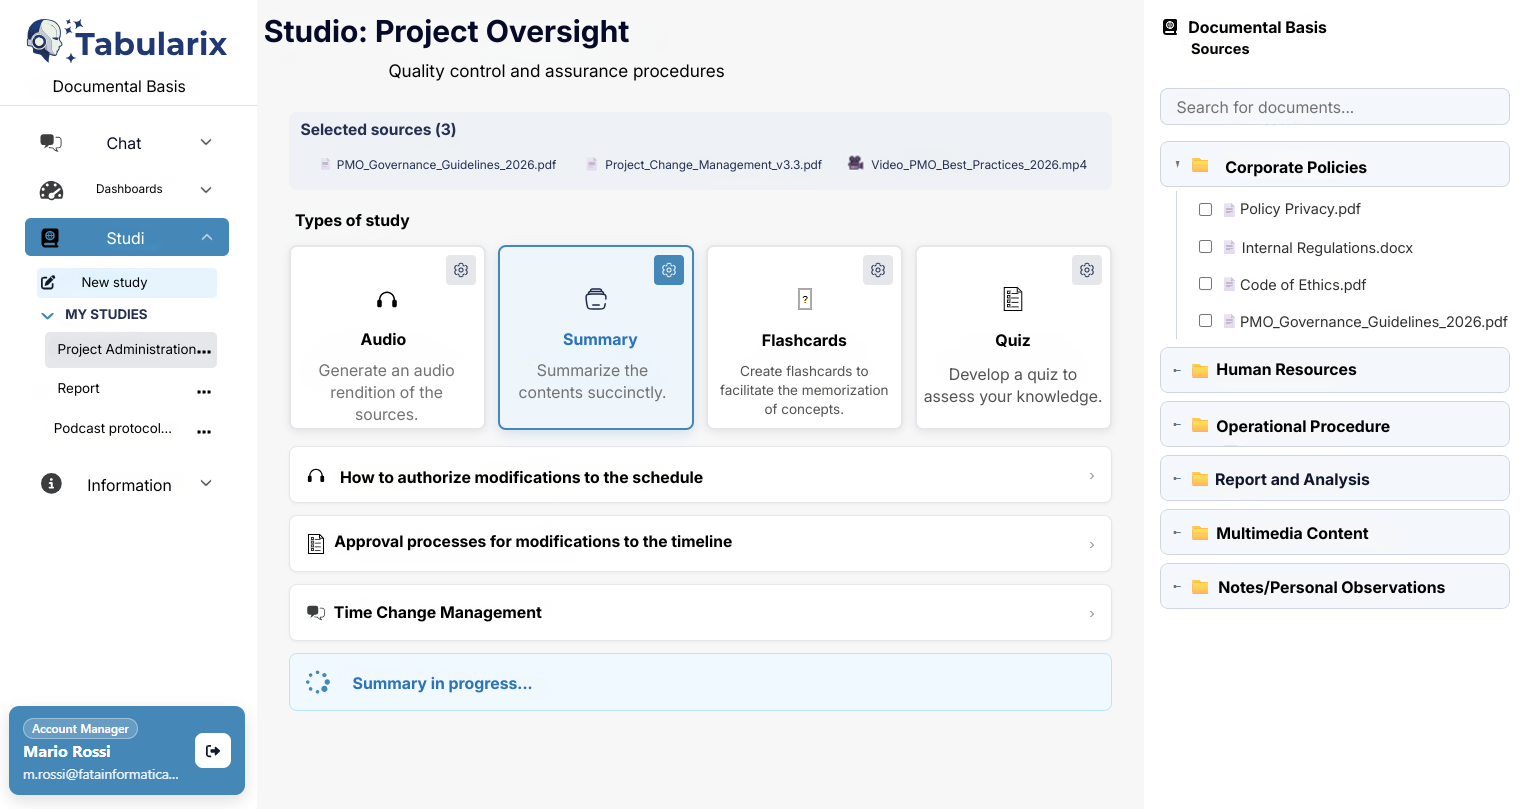The height and width of the screenshot is (809, 1523).
Task: Click the Search for documents field
Action: click(1334, 107)
